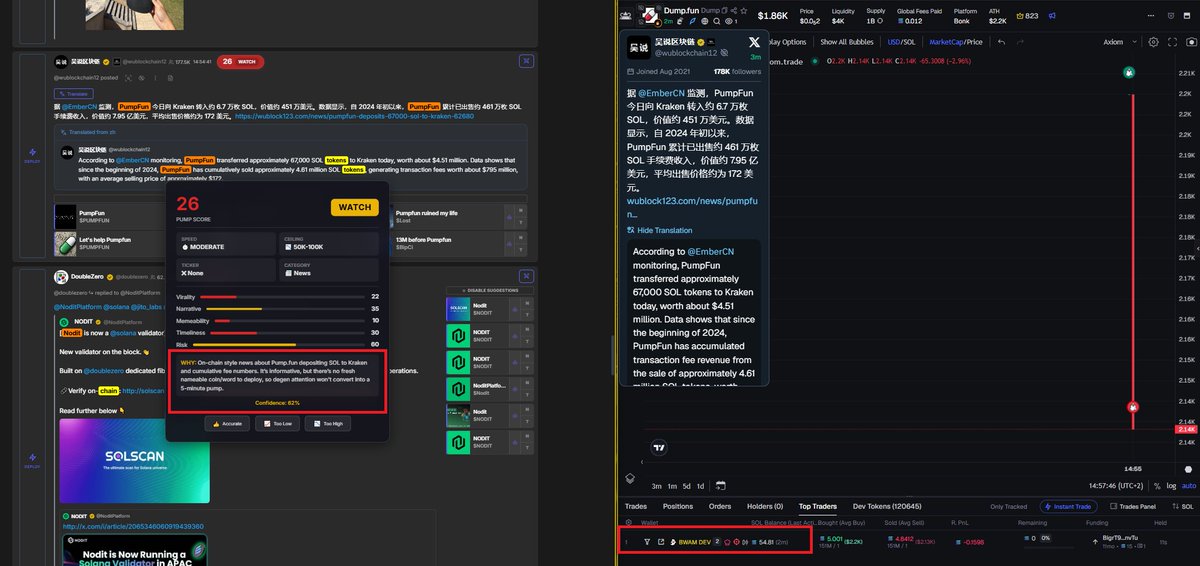Image resolution: width=1200 pixels, height=566 pixels.
Task: Switch to the Trades tab
Action: point(636,506)
